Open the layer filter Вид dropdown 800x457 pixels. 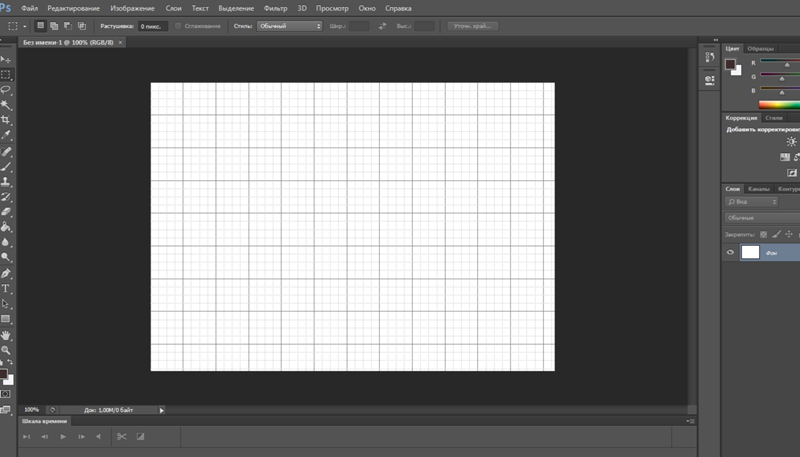[x=751, y=202]
